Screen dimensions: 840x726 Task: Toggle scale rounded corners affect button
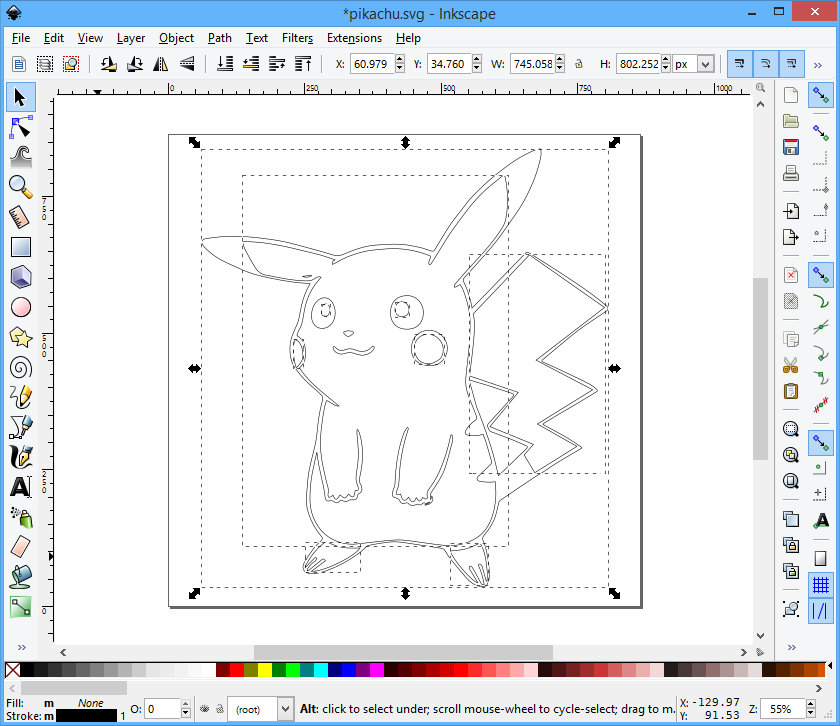click(766, 64)
